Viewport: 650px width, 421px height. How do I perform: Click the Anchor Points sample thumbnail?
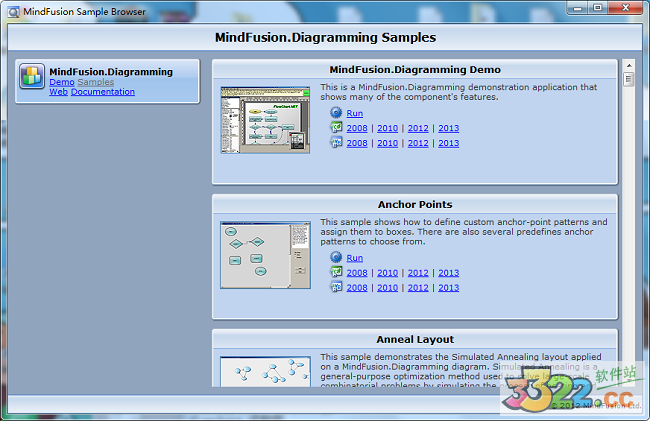pos(265,255)
